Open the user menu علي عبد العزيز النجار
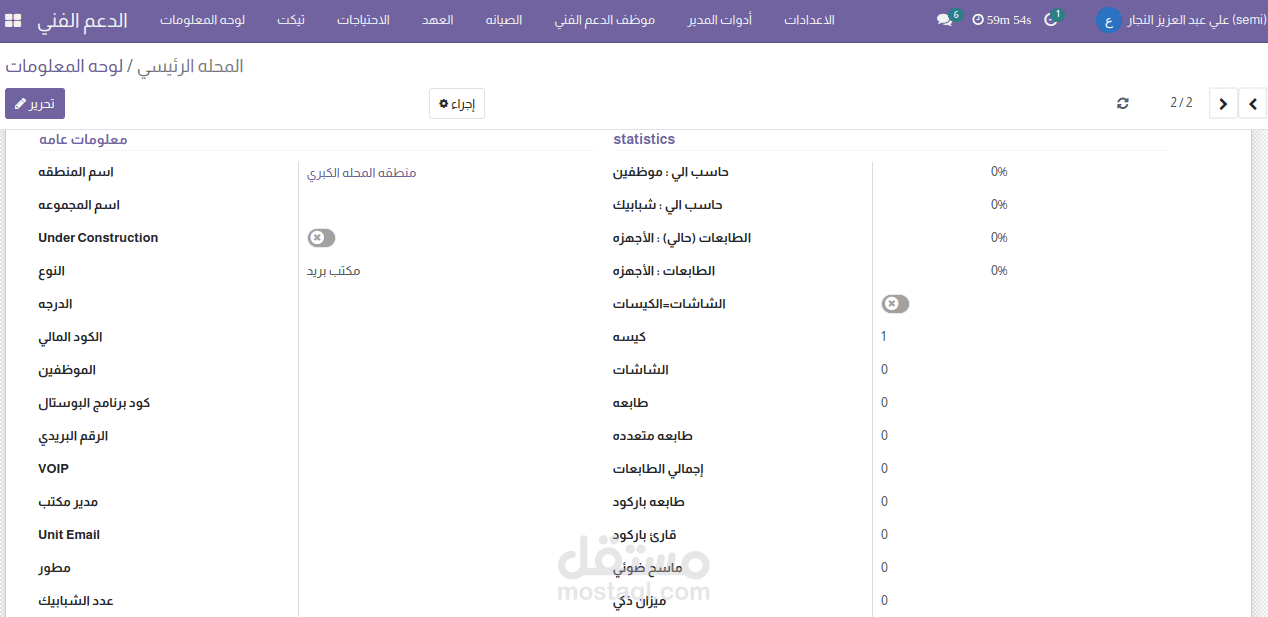Image resolution: width=1268 pixels, height=617 pixels. (x=1196, y=20)
